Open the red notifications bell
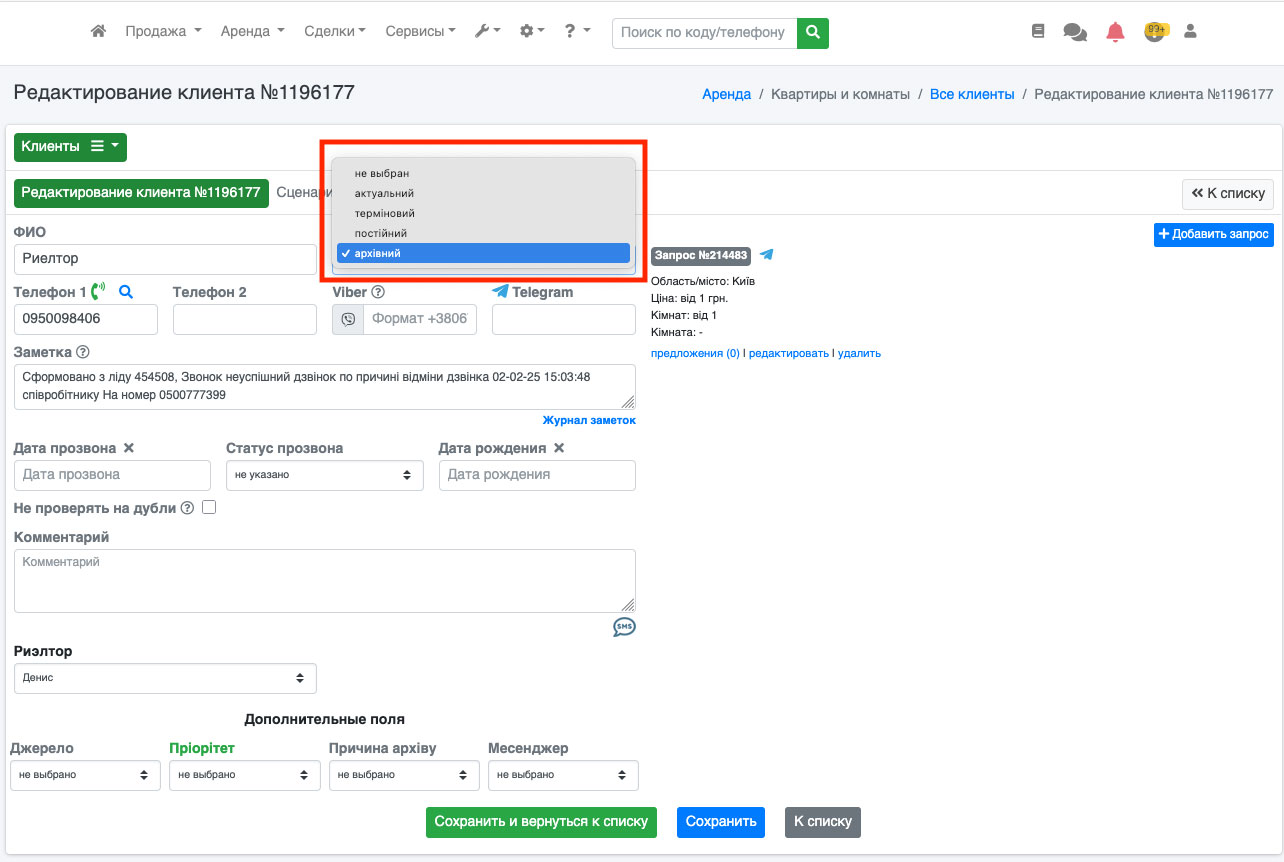 coord(1115,32)
